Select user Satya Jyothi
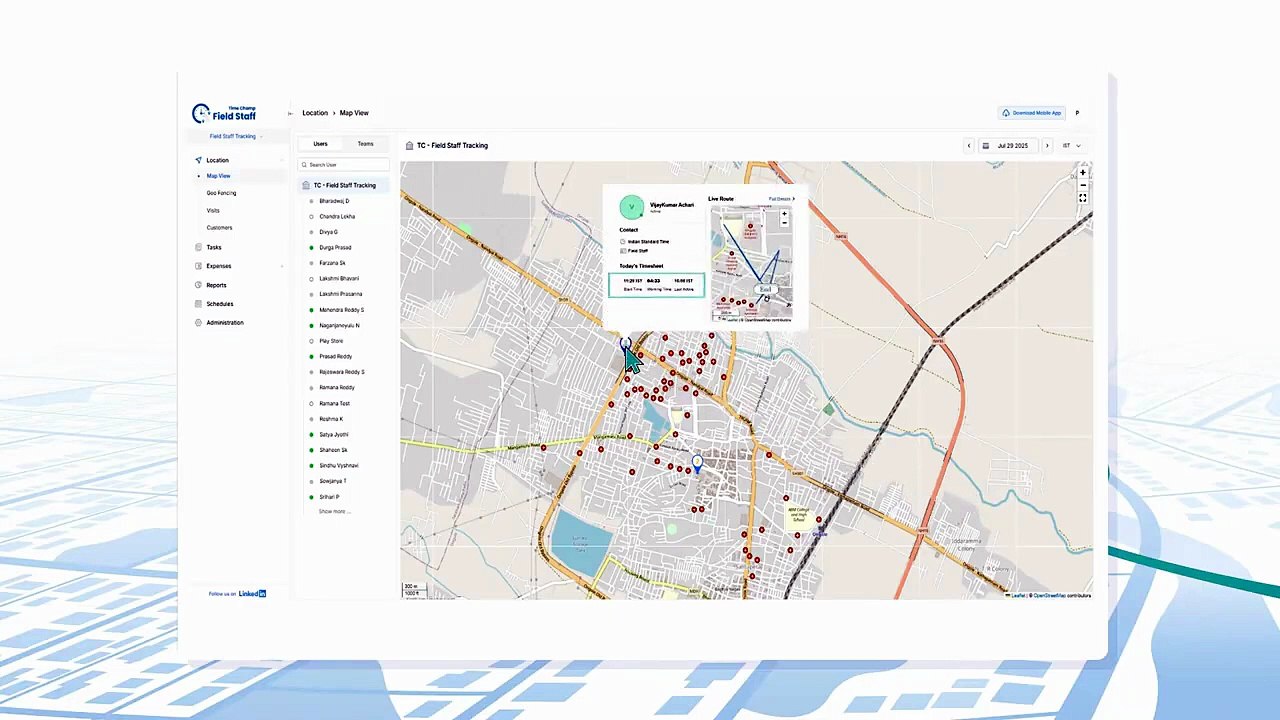The width and height of the screenshot is (1280, 720). [x=334, y=434]
